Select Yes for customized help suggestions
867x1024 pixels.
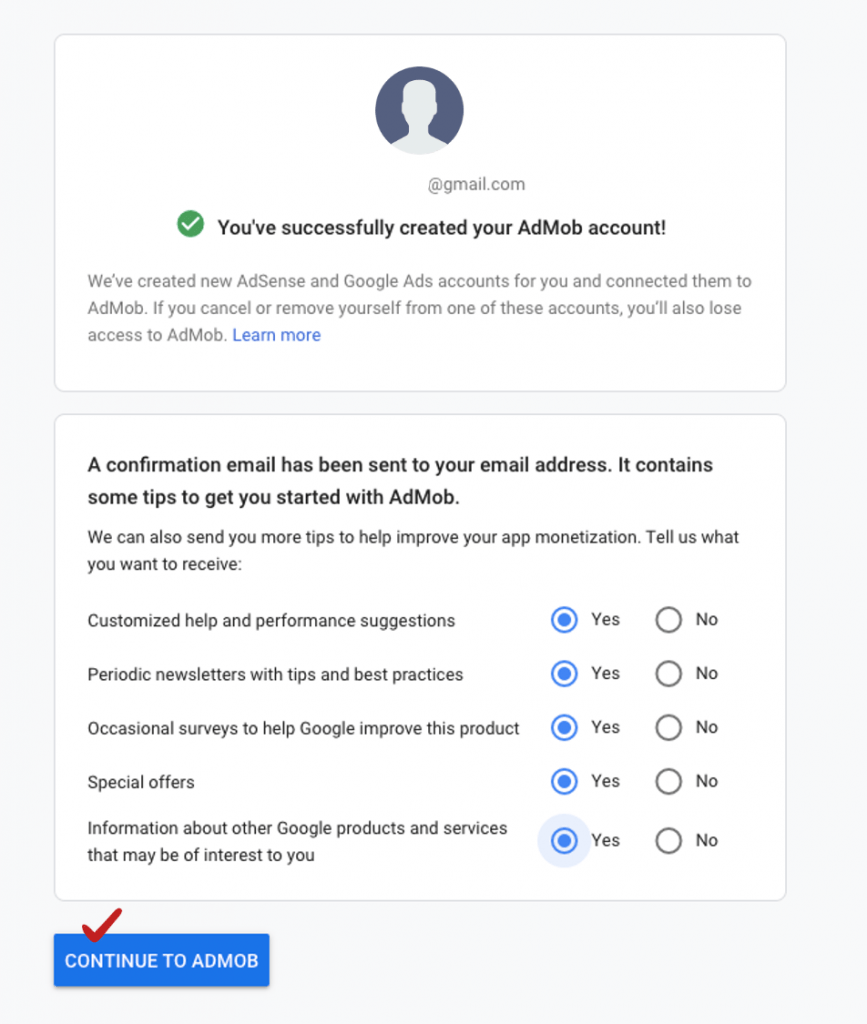562,620
